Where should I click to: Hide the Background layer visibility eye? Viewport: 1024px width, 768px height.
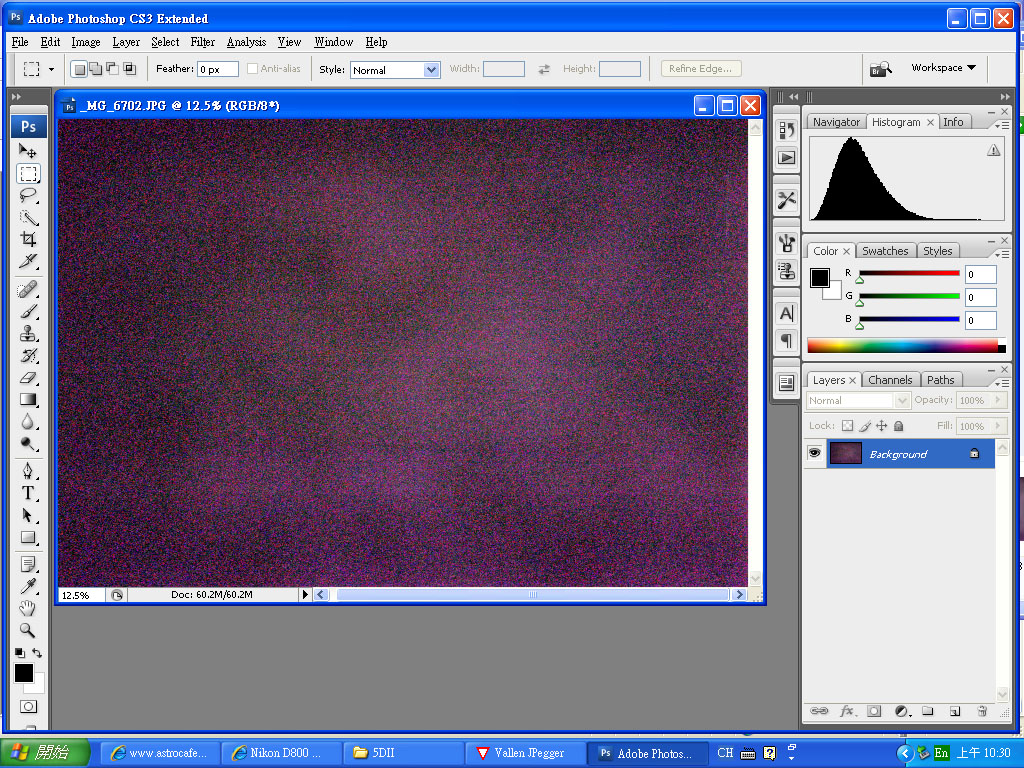tap(815, 454)
